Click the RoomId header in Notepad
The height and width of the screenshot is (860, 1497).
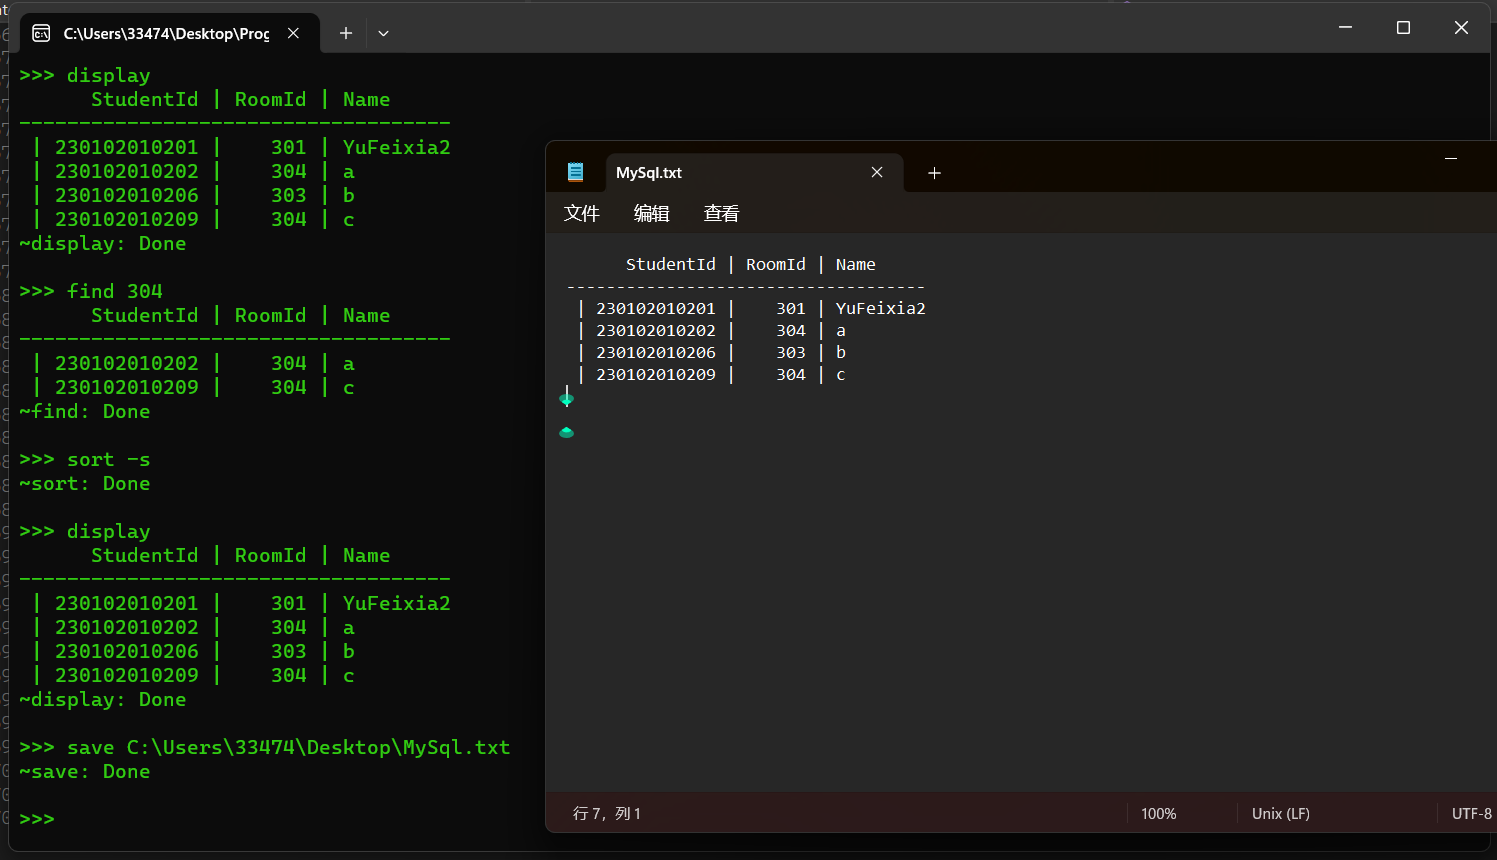[x=776, y=264]
